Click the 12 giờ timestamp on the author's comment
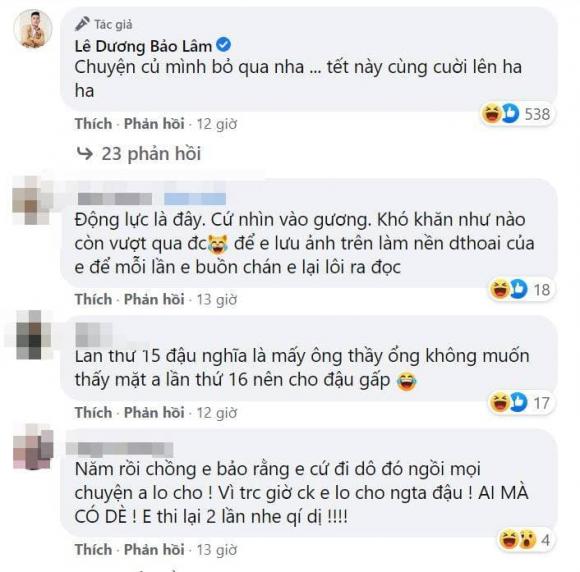This screenshot has width=580, height=572. click(x=217, y=124)
